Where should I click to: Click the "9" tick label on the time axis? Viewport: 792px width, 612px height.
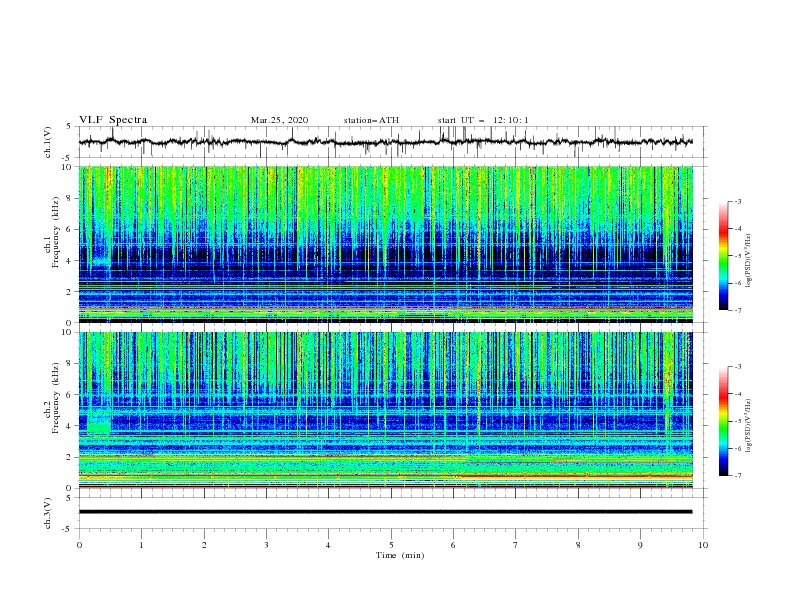tap(640, 545)
